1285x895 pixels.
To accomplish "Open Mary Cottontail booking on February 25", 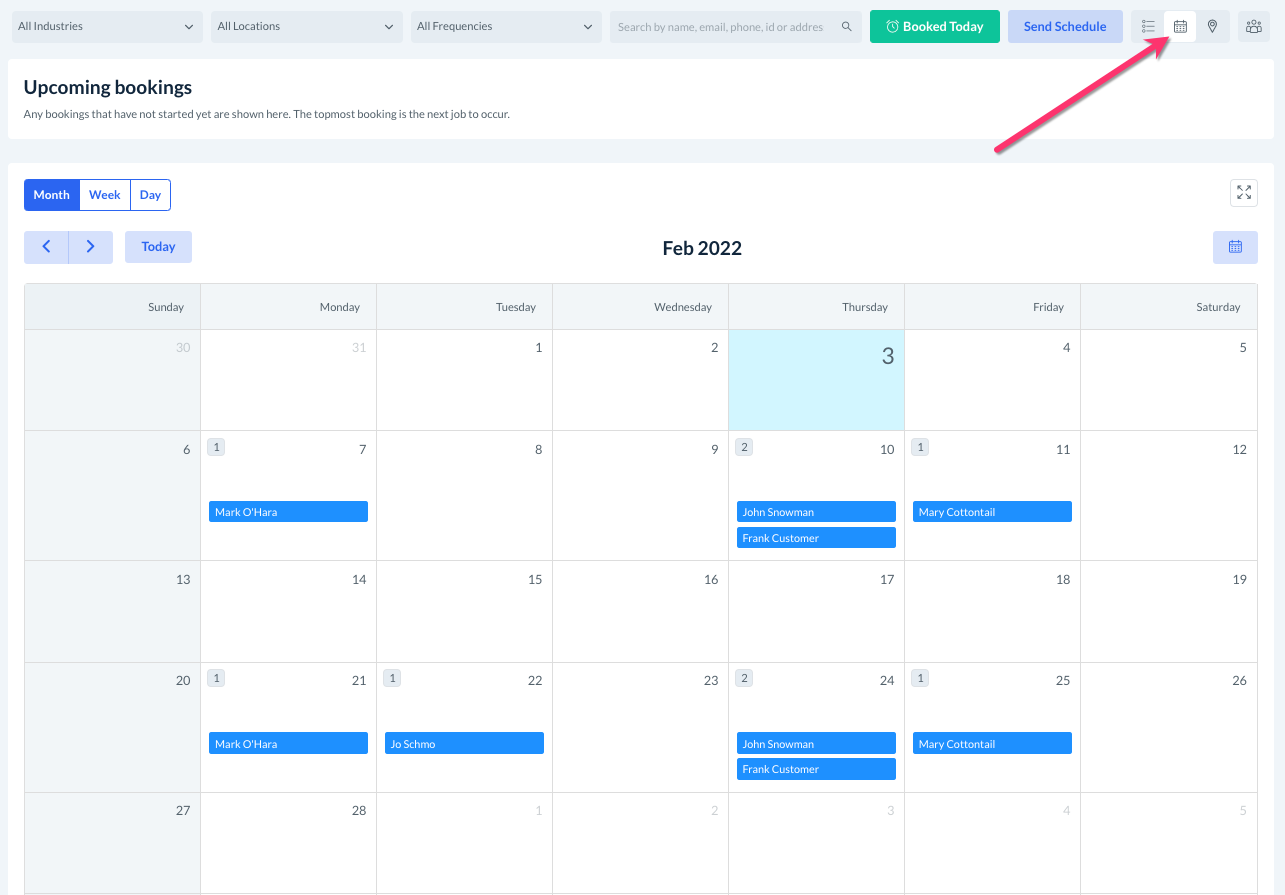I will (x=993, y=744).
